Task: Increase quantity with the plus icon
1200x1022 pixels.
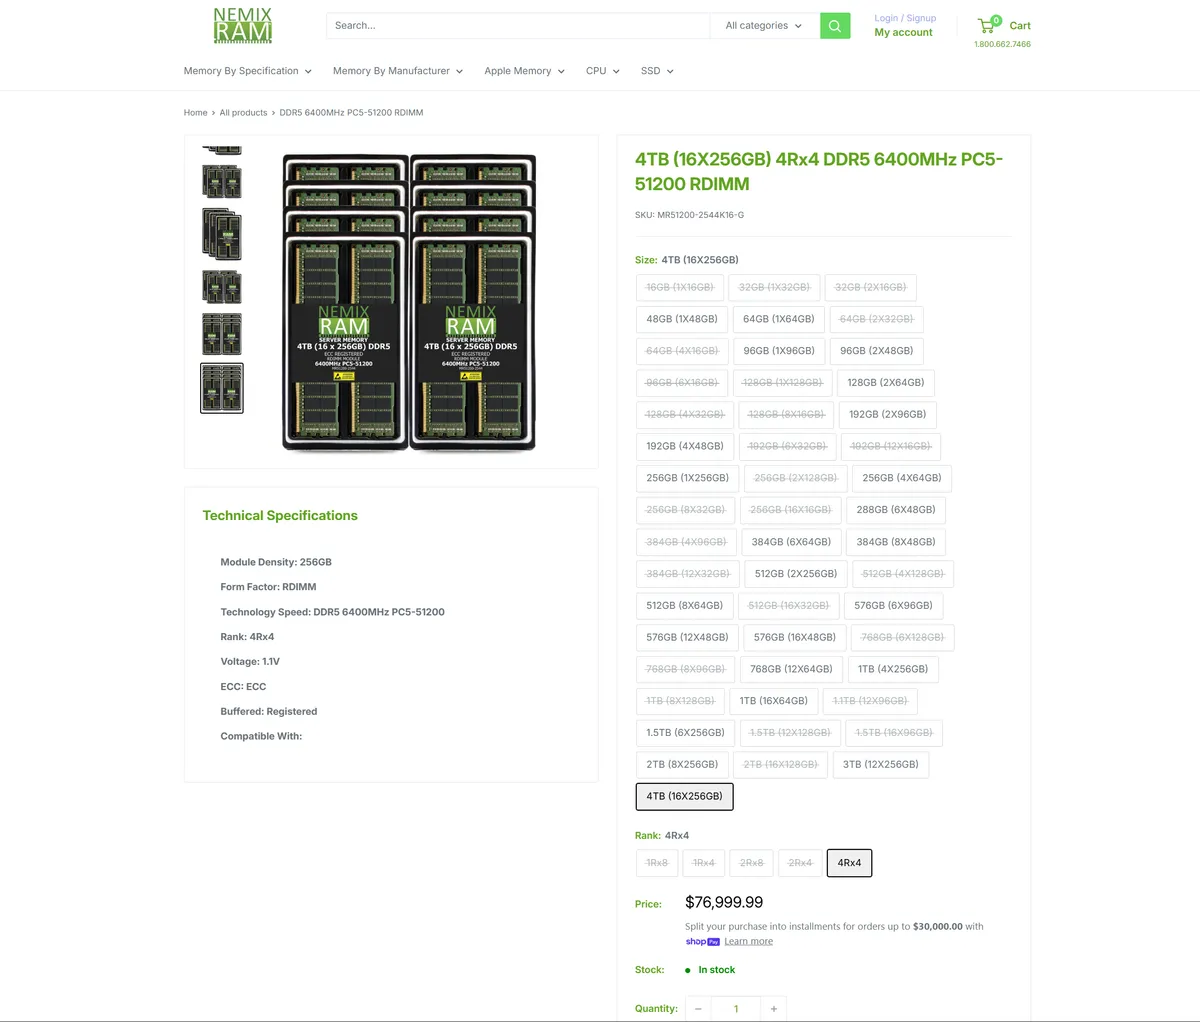Action: pos(773,1008)
